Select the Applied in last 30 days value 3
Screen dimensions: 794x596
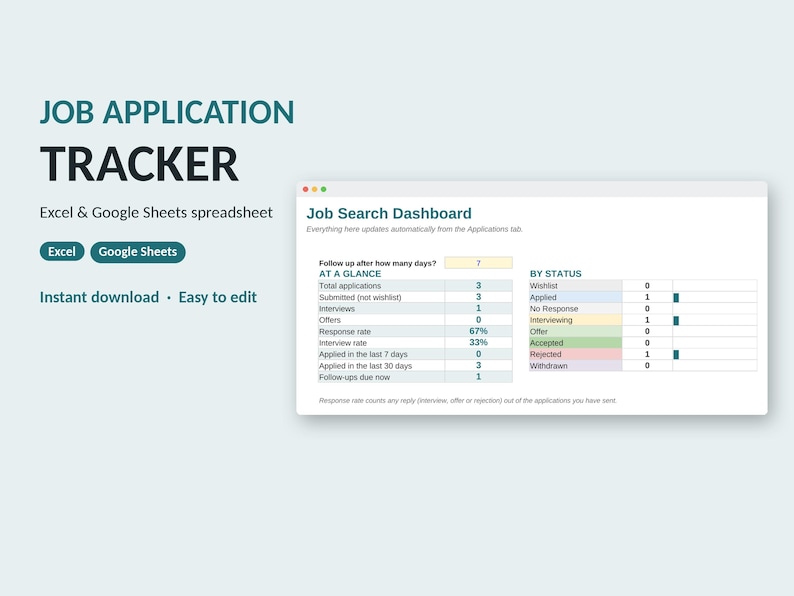click(x=479, y=365)
